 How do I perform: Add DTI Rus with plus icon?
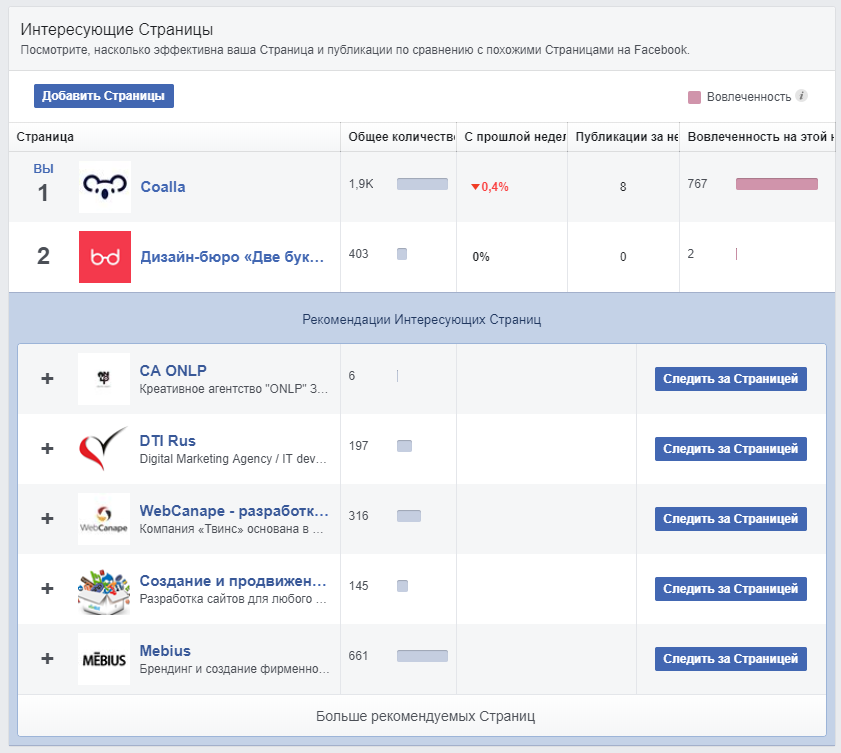[47, 448]
